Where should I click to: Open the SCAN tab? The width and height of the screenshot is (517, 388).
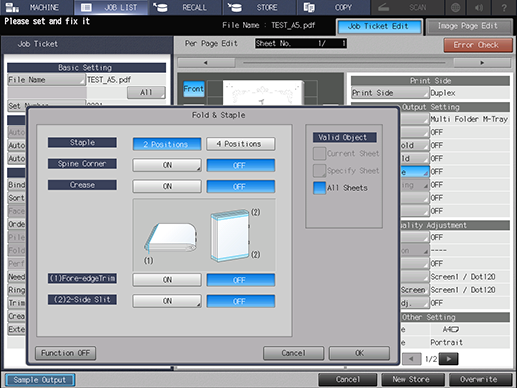[407, 7]
